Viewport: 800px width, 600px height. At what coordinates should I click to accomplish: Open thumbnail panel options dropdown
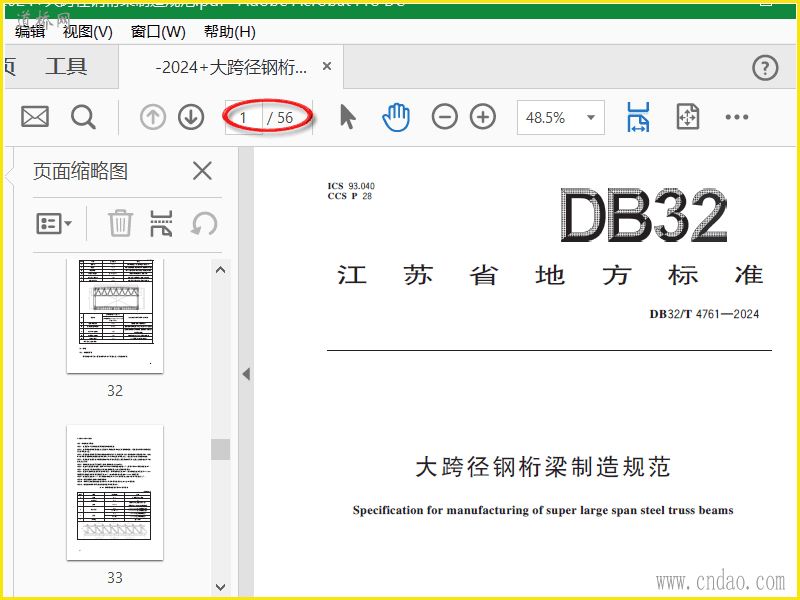click(54, 223)
